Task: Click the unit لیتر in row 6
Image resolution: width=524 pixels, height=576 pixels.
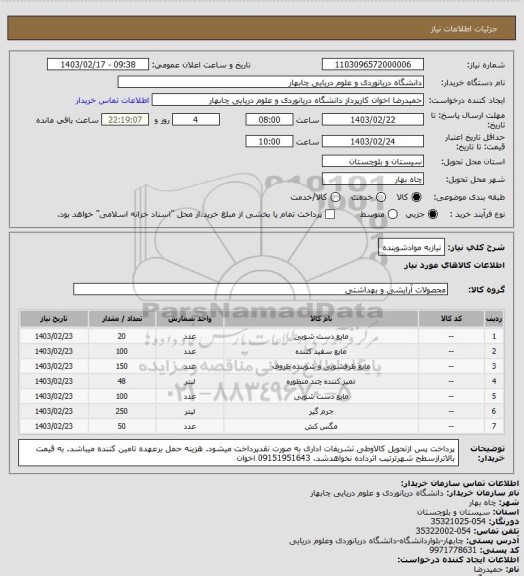Action: [190, 411]
